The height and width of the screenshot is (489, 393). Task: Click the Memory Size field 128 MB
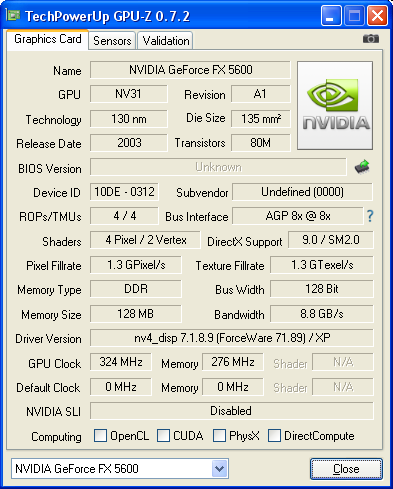[136, 314]
